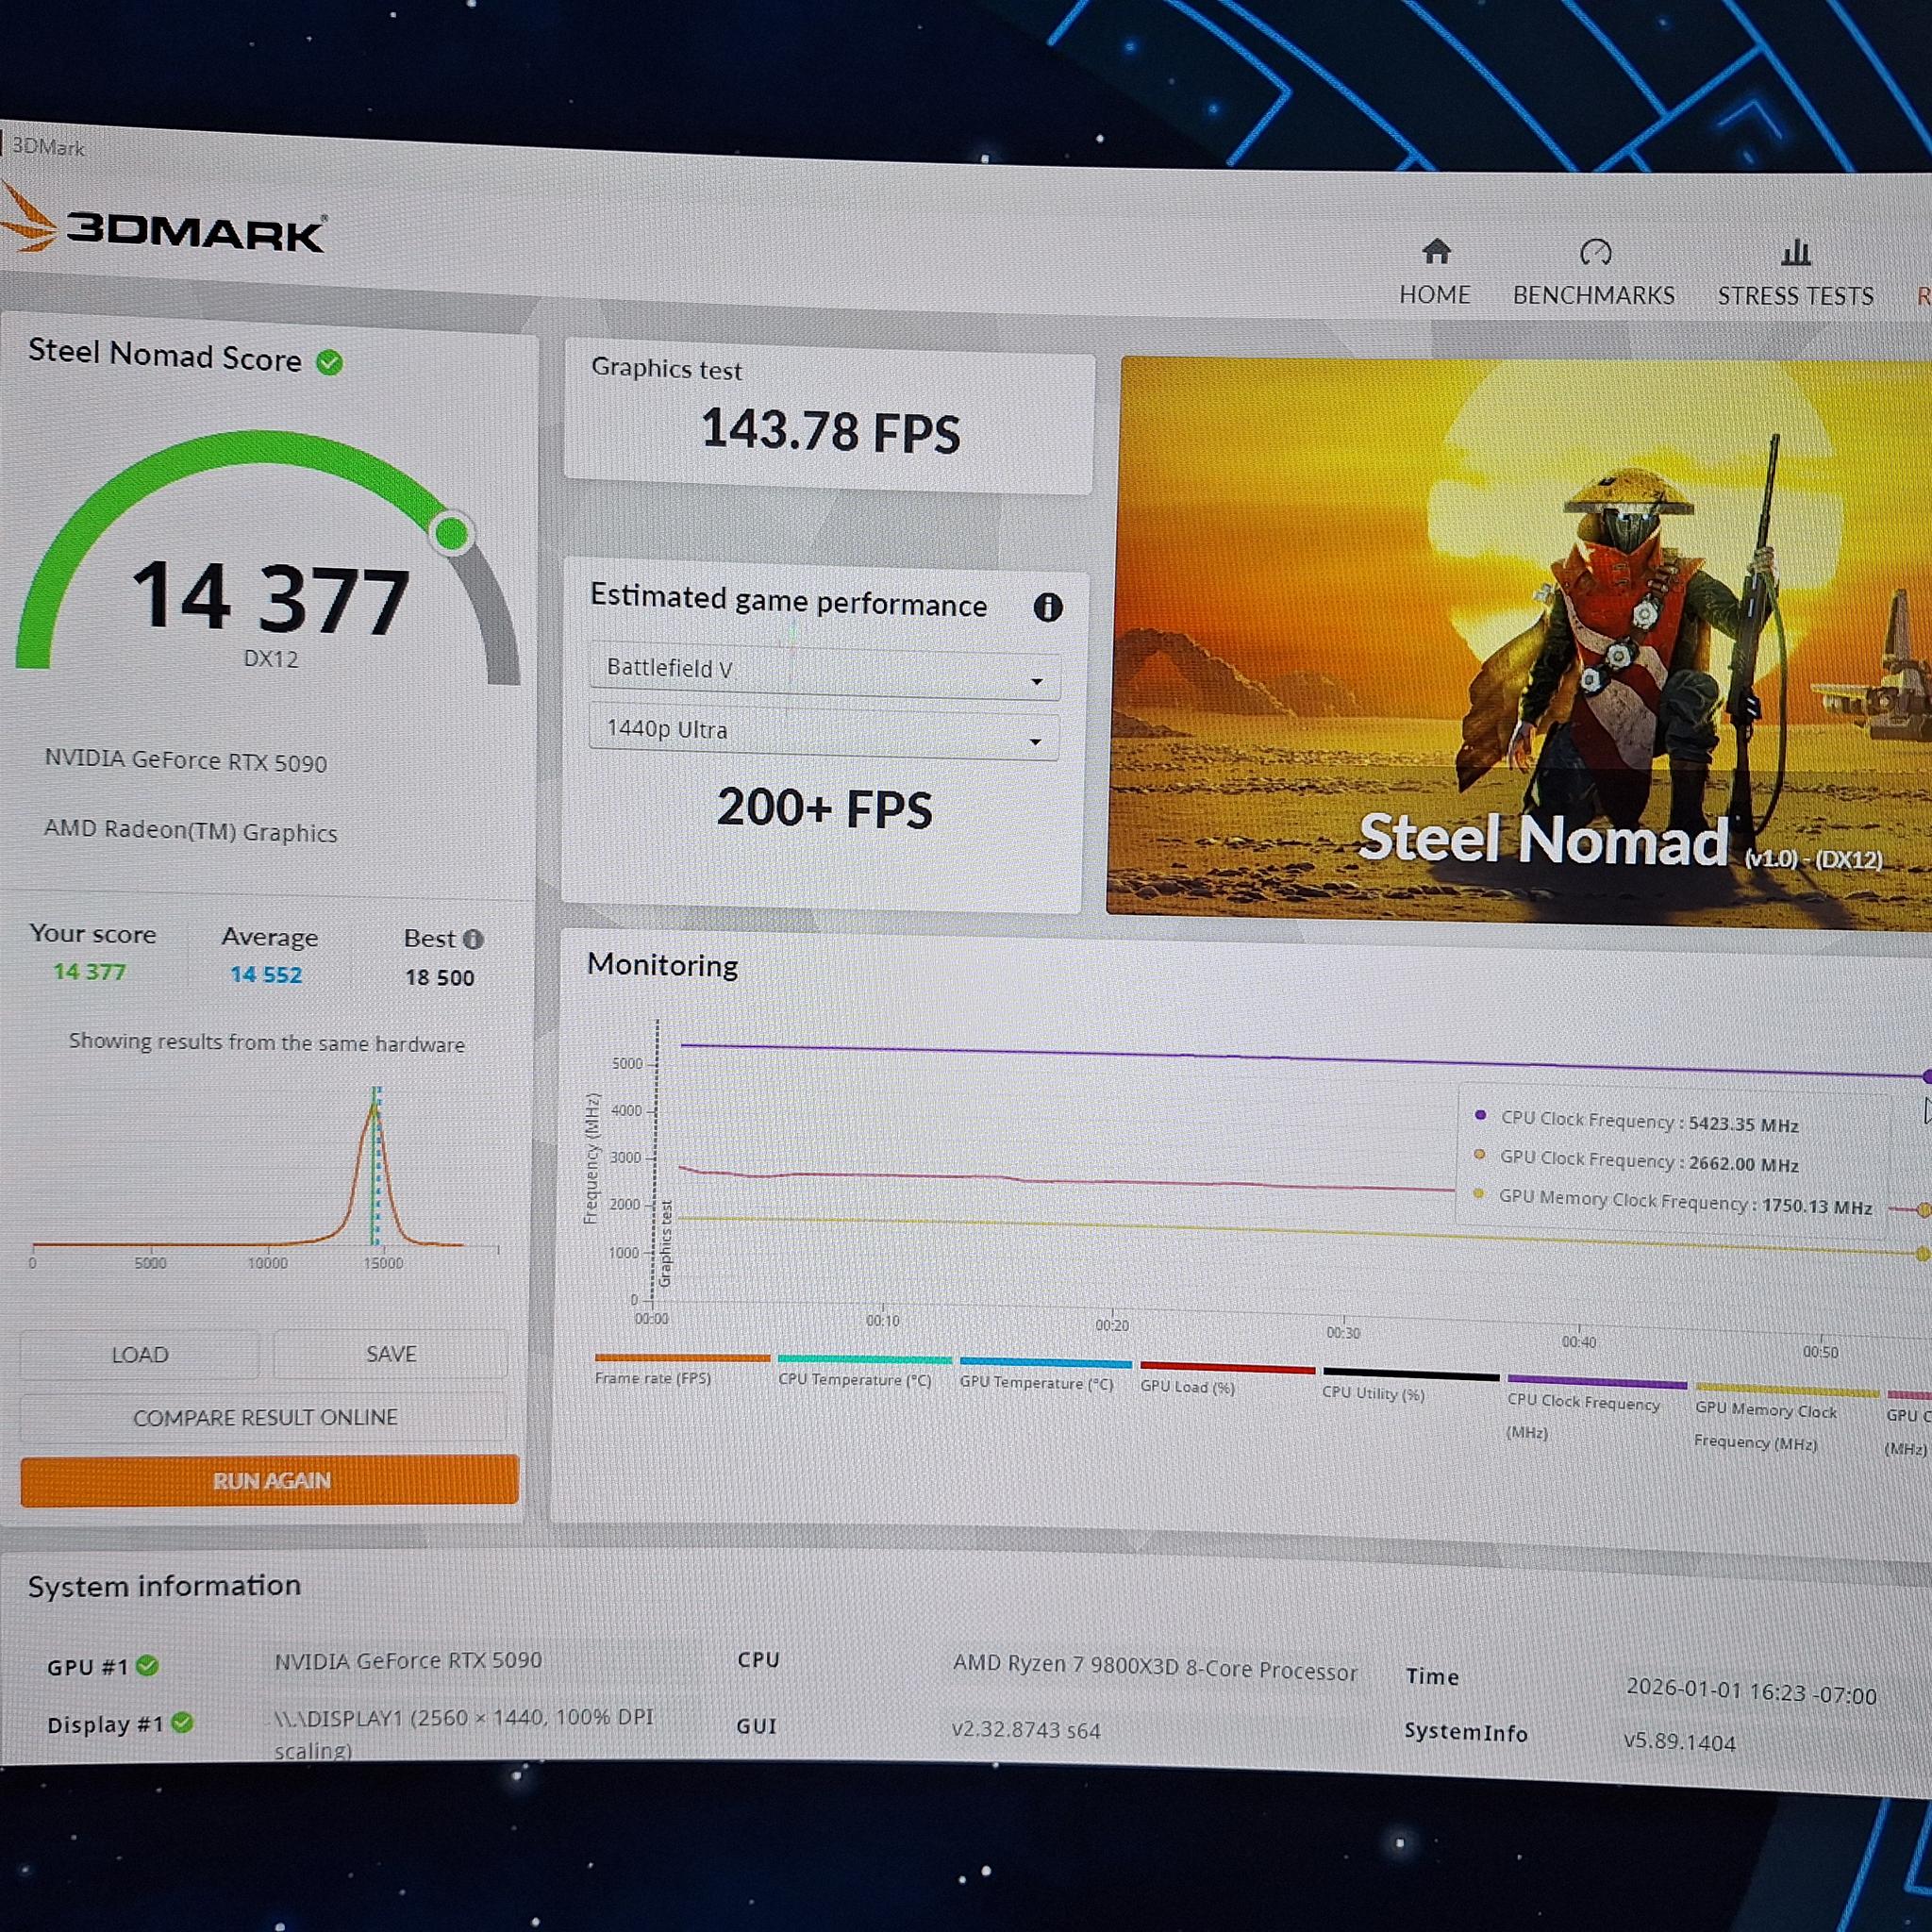Click the AMD Ryzen 7 9800X3D processor text
The height and width of the screenshot is (1932, 1932).
pos(1154,1667)
